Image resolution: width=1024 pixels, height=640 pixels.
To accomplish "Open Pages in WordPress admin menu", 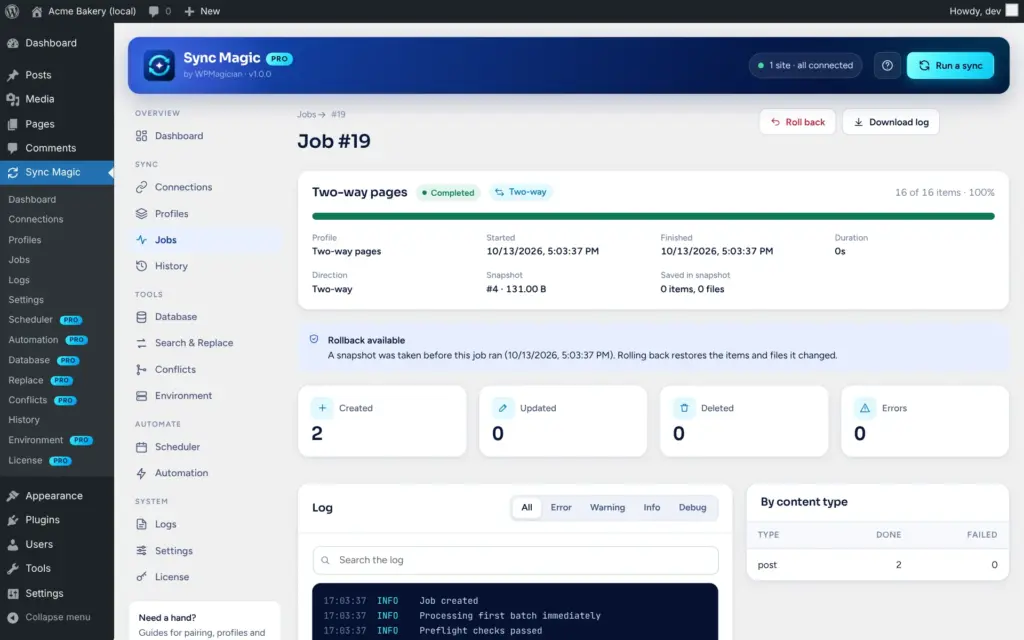I will click(x=57, y=124).
